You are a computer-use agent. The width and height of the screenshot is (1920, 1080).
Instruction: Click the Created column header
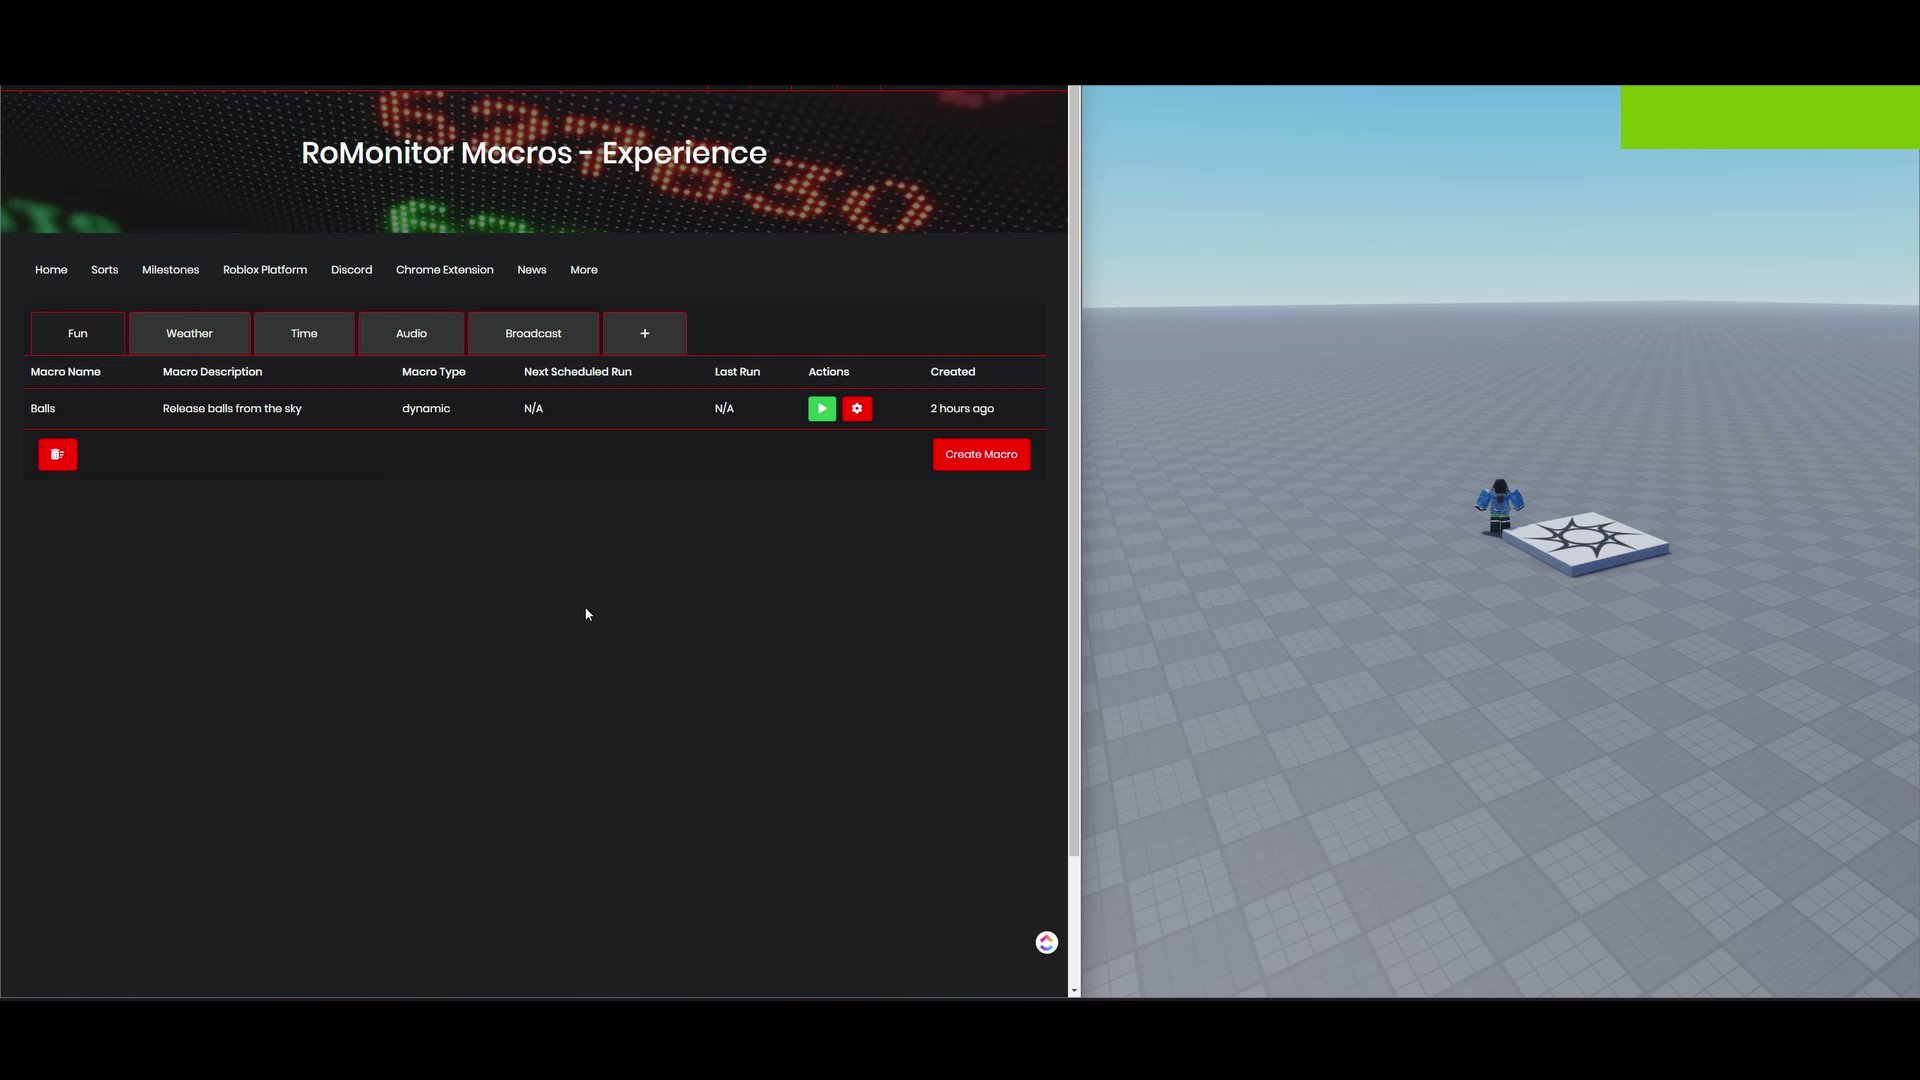(953, 372)
